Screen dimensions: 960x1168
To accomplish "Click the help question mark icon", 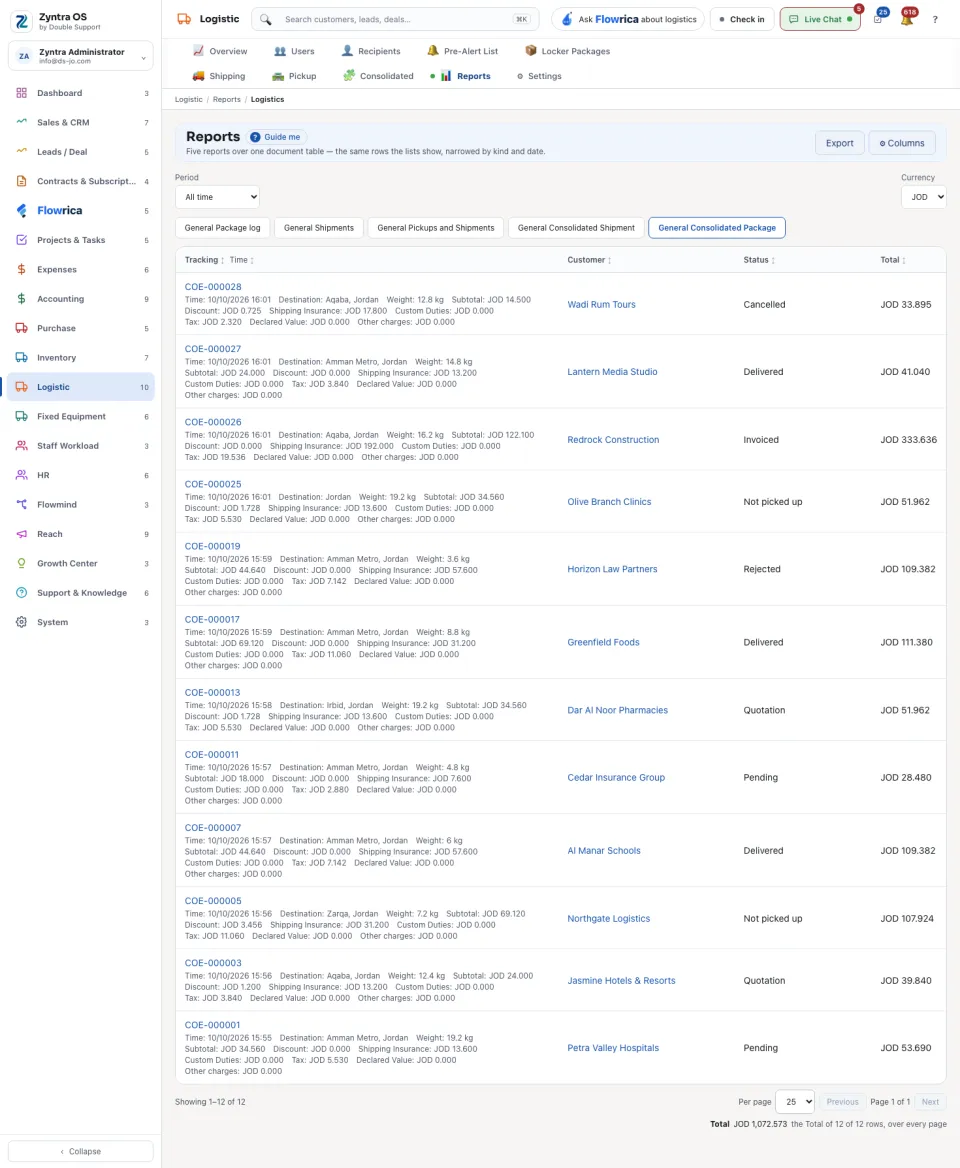I will coord(935,19).
